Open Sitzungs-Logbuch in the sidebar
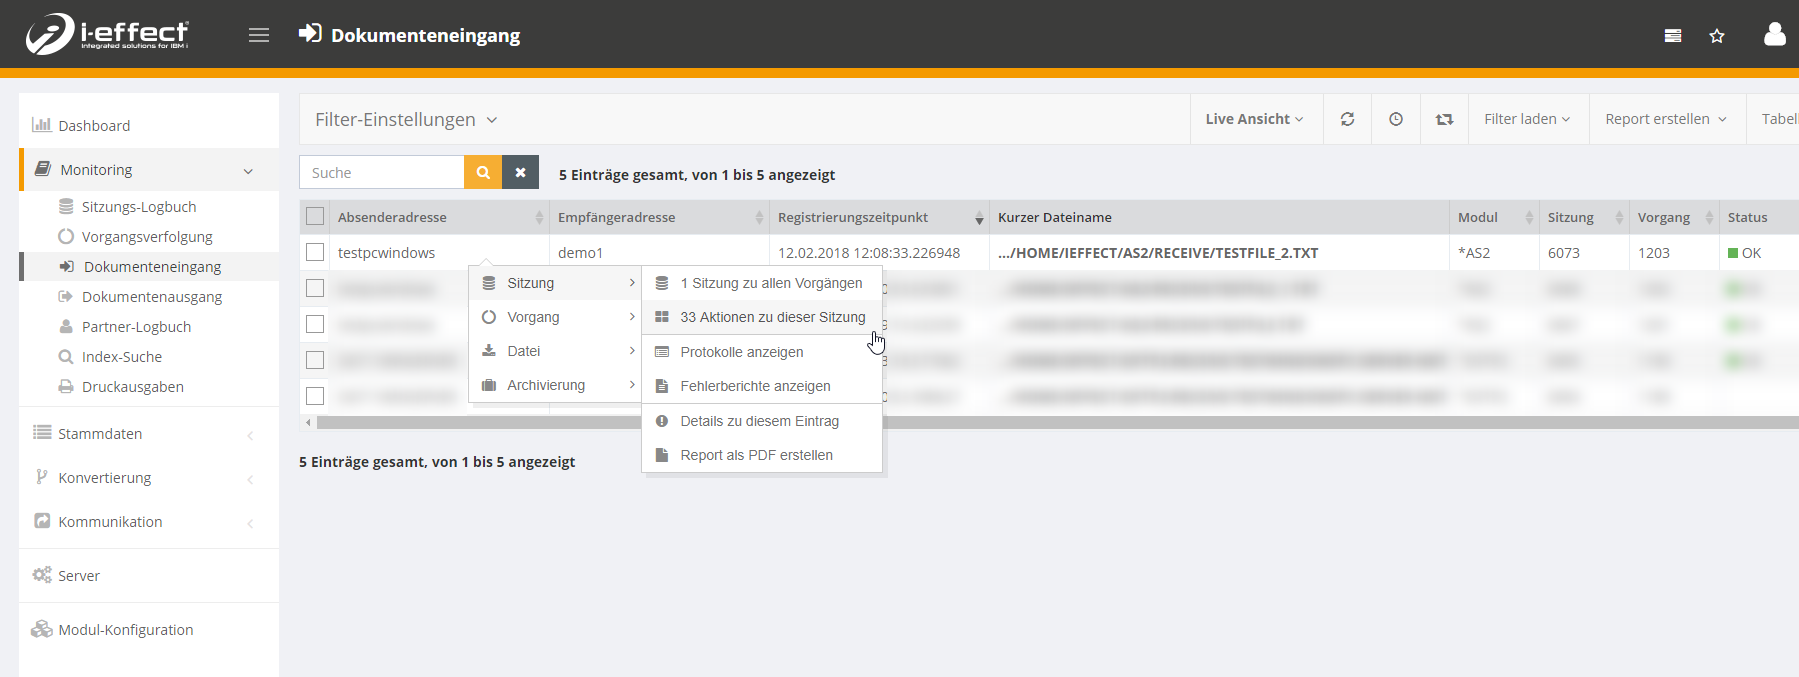 coord(139,207)
